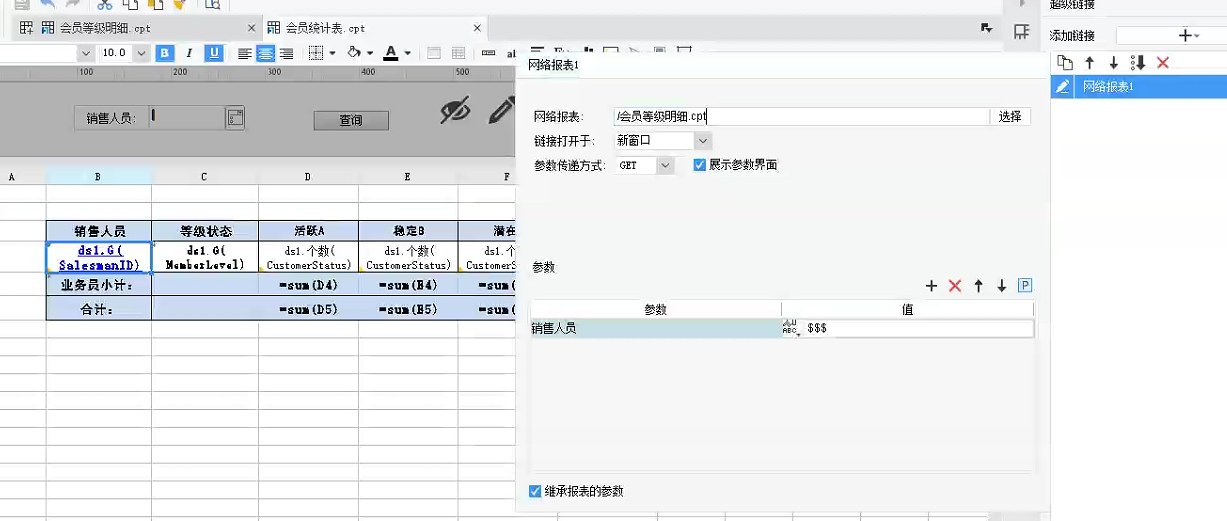
Task: Center-align the cell text
Action: pyautogui.click(x=265, y=53)
